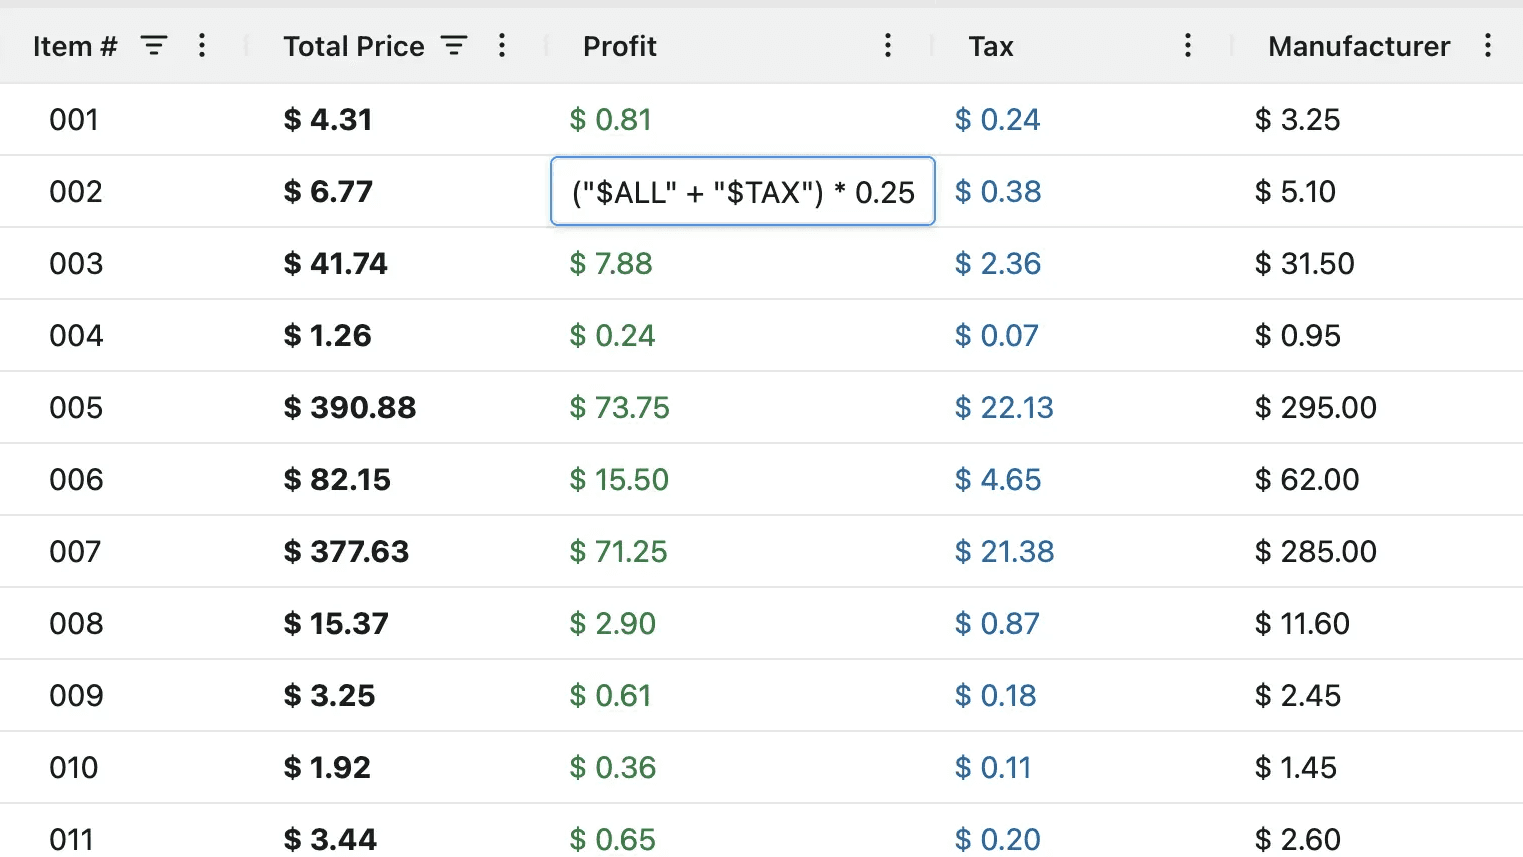Click the Manufacturer column header label
Viewport: 1523px width, 857px height.
tap(1358, 46)
